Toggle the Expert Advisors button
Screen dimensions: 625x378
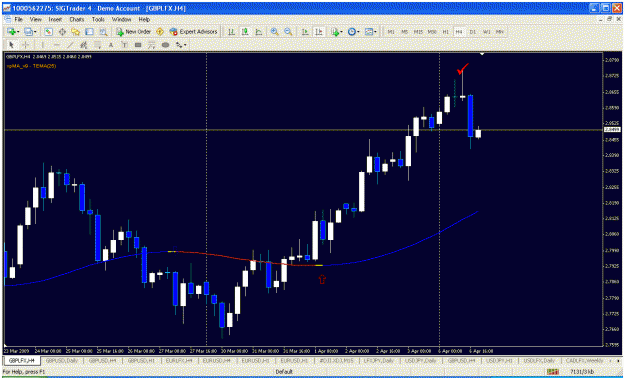(194, 32)
